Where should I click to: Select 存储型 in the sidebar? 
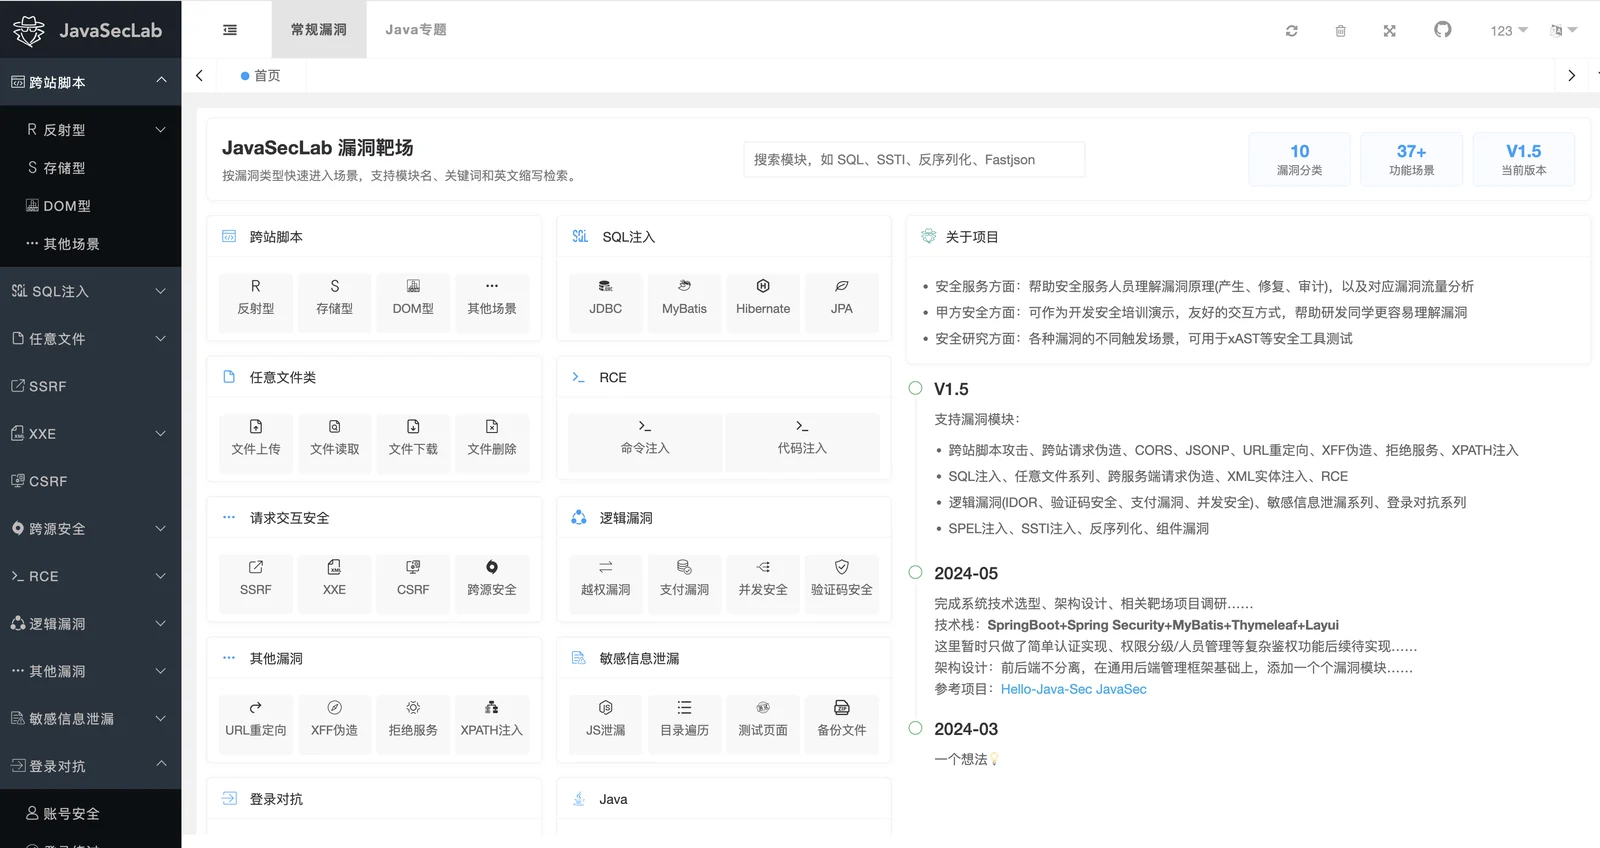(91, 168)
